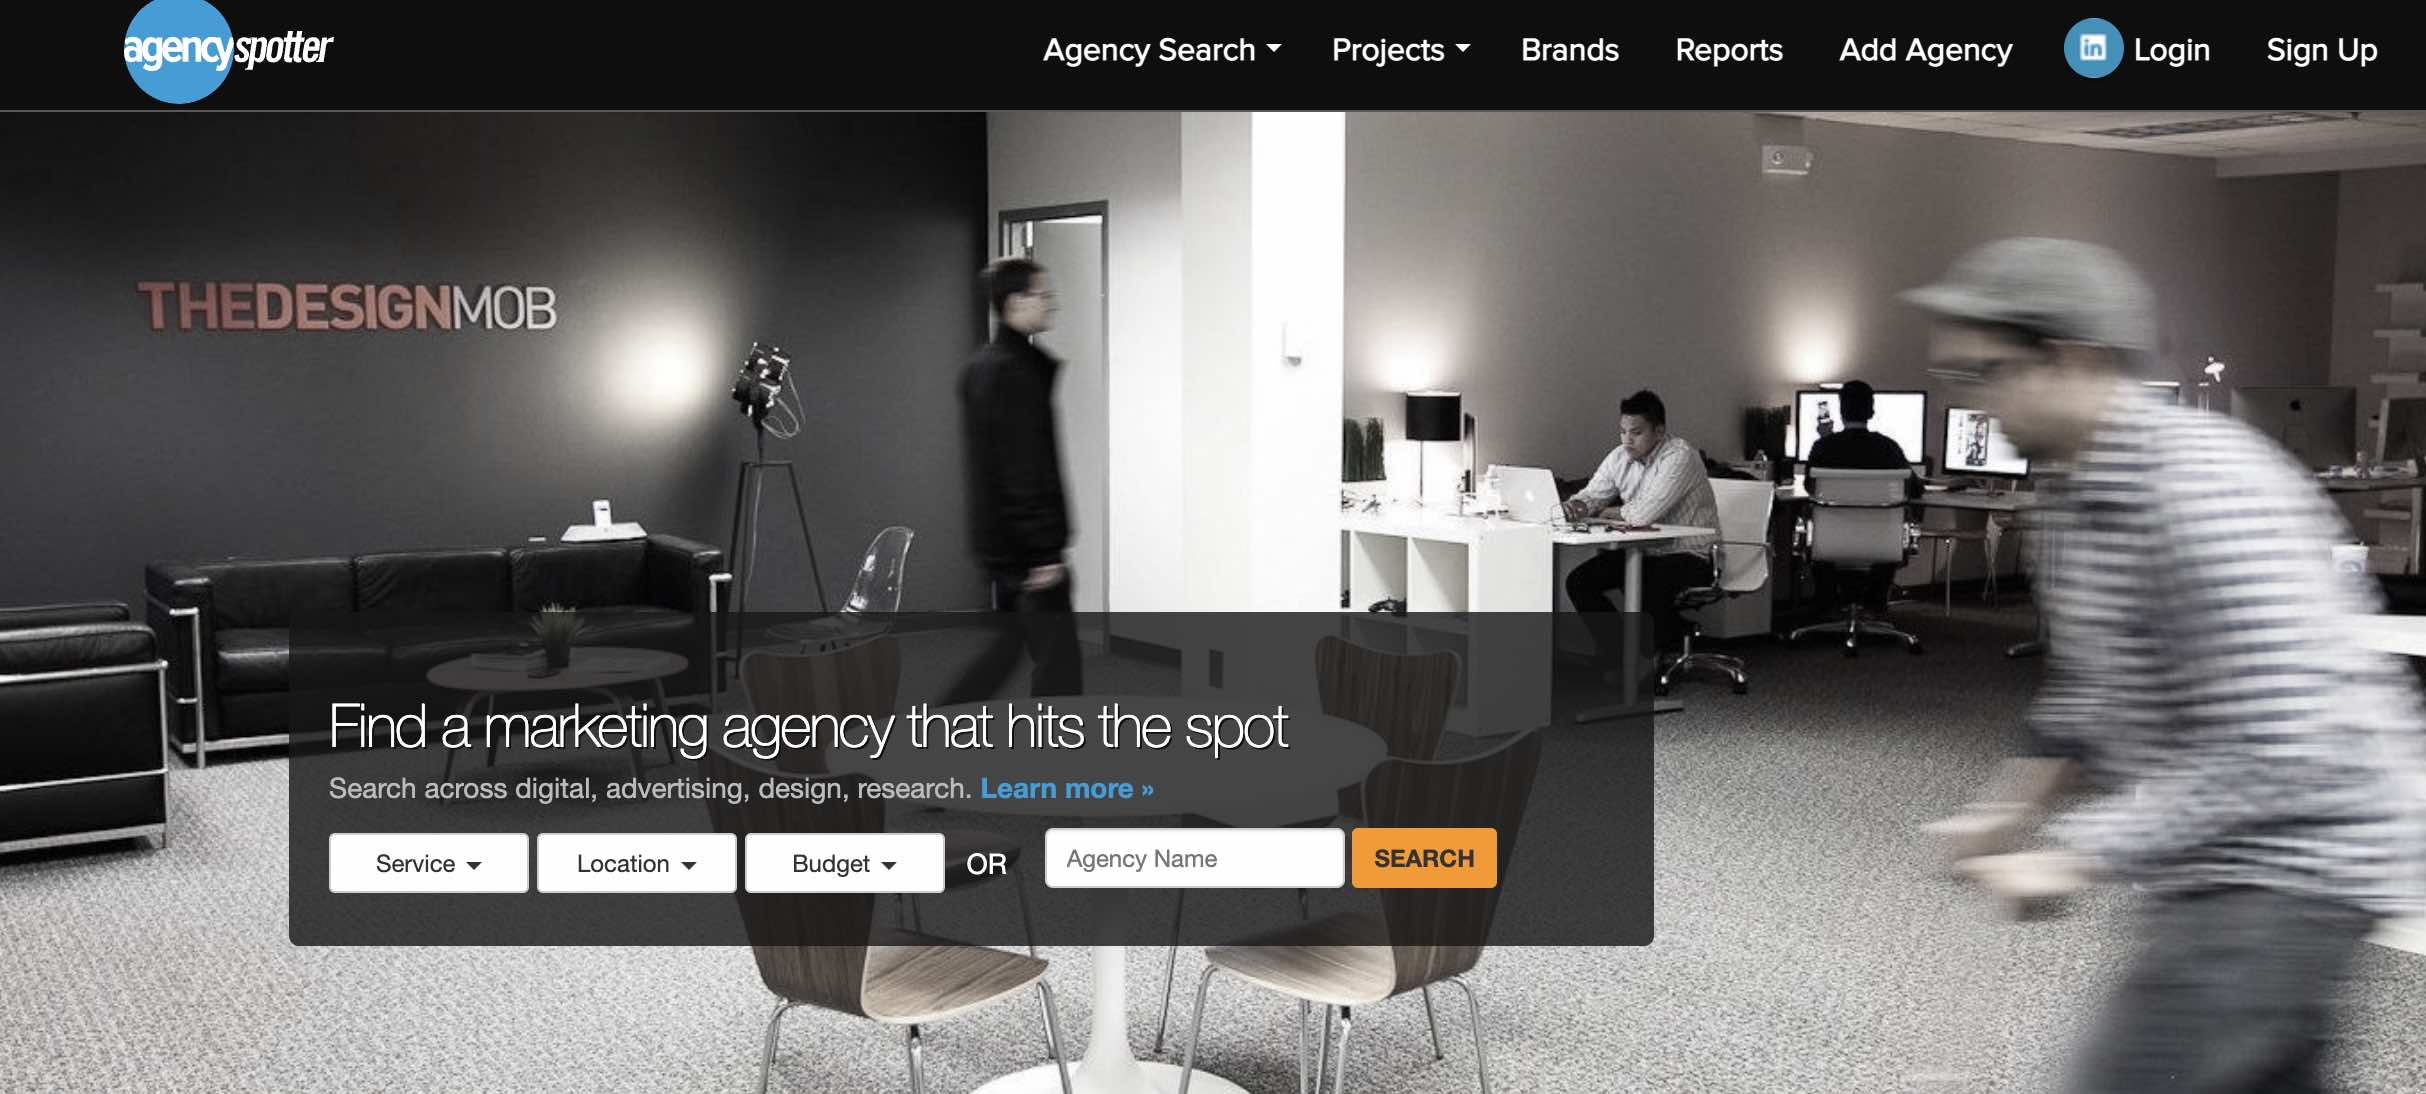Click the Service dropdown arrow
The height and width of the screenshot is (1094, 2426).
click(x=475, y=863)
